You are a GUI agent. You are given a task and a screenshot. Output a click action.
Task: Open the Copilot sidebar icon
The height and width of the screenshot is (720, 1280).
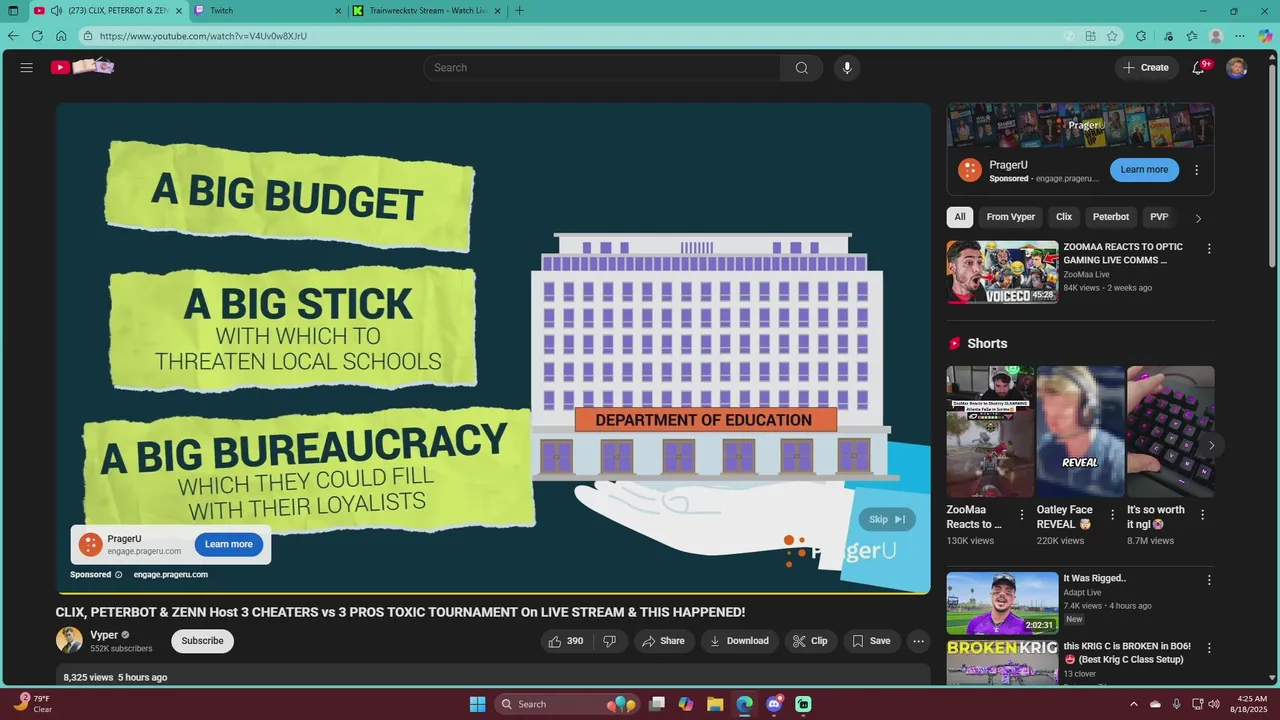pos(1265,36)
